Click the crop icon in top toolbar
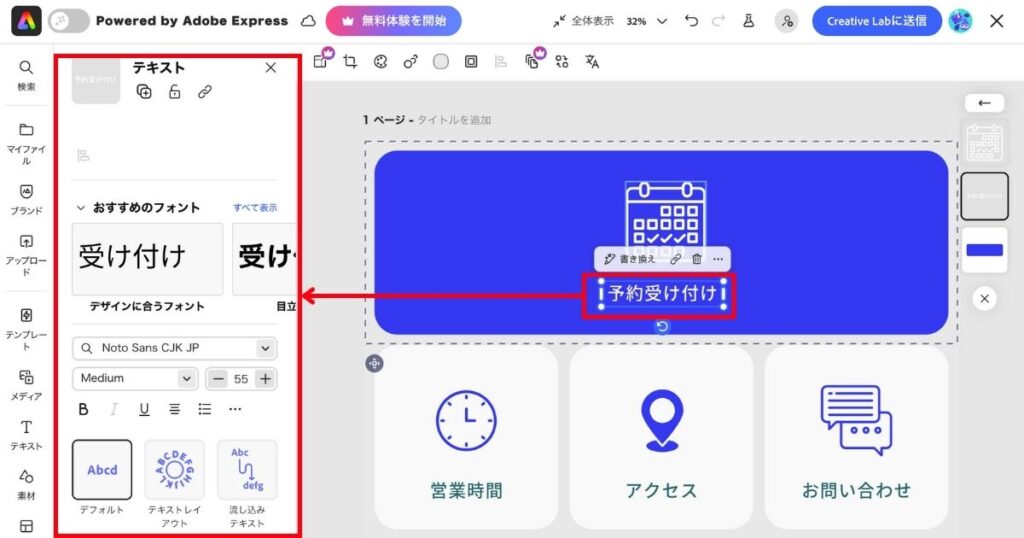 pyautogui.click(x=350, y=62)
